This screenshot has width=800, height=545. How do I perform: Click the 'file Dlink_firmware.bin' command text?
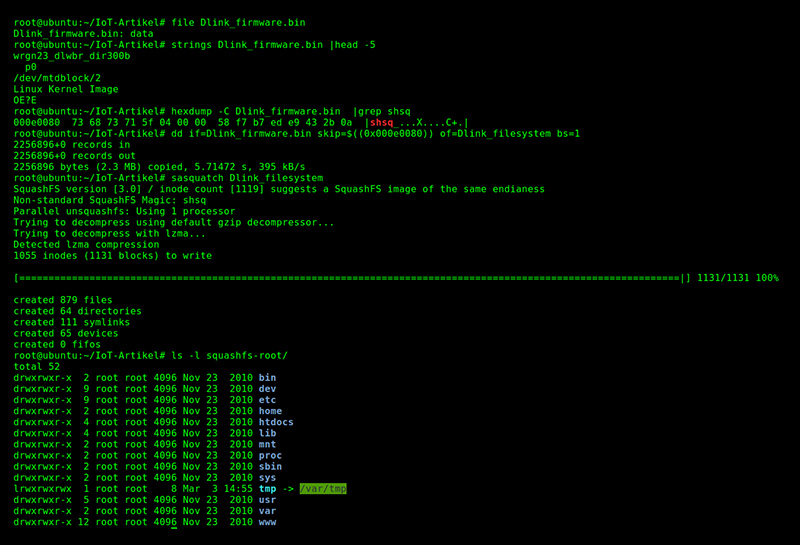pos(238,22)
